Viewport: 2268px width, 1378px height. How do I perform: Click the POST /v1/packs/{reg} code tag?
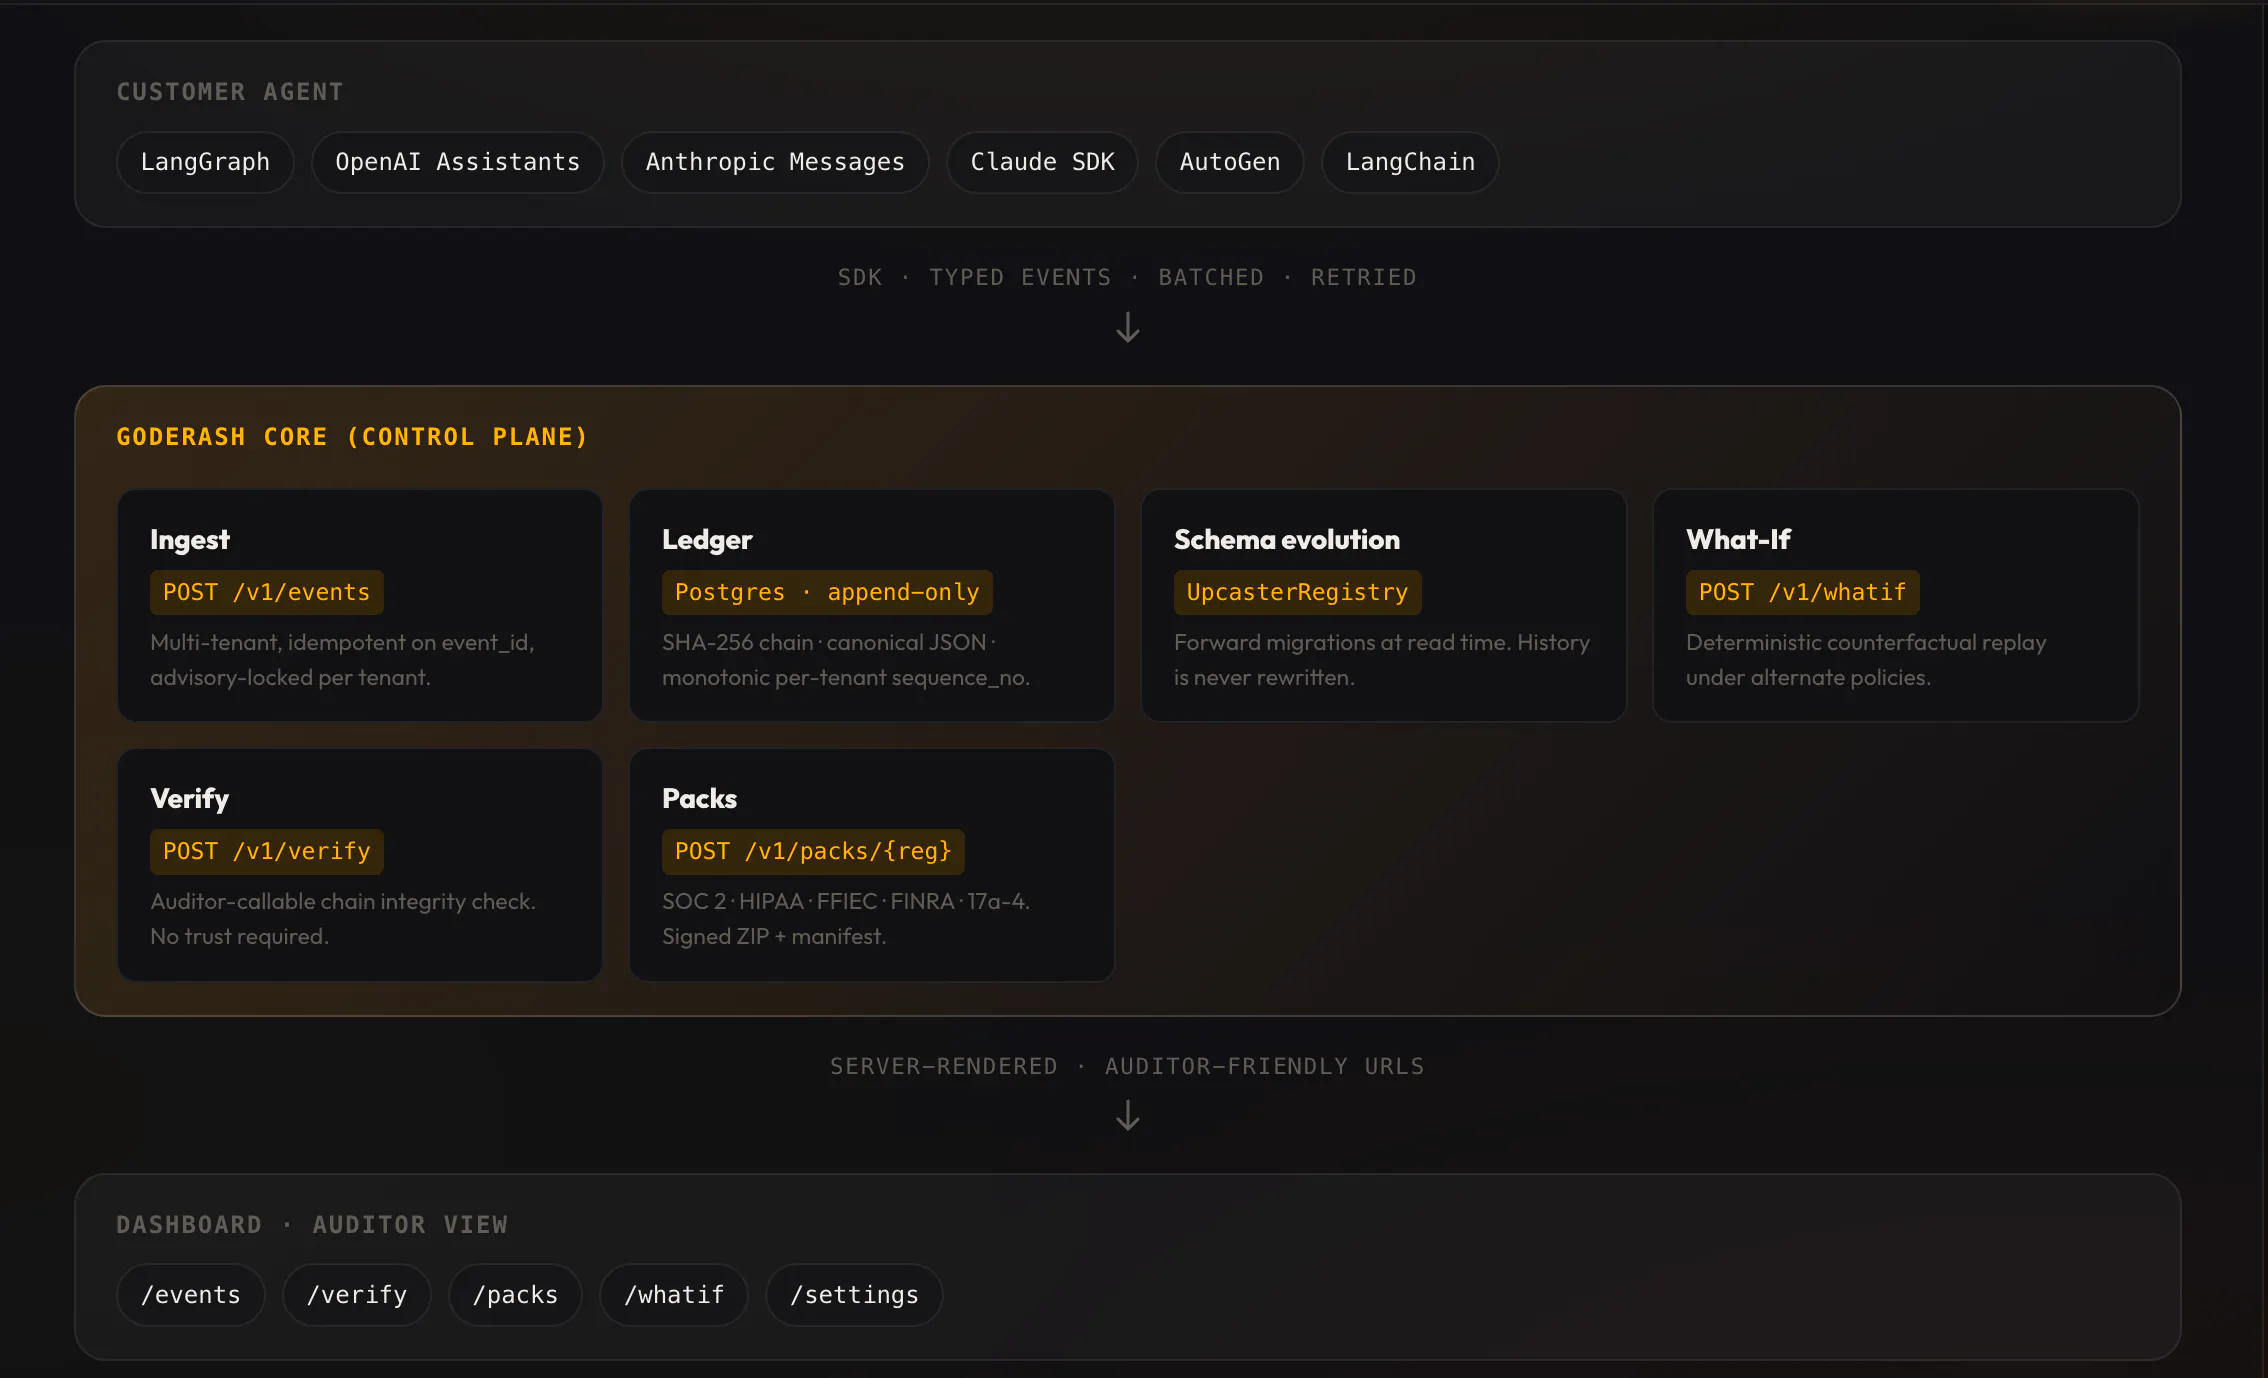813,851
